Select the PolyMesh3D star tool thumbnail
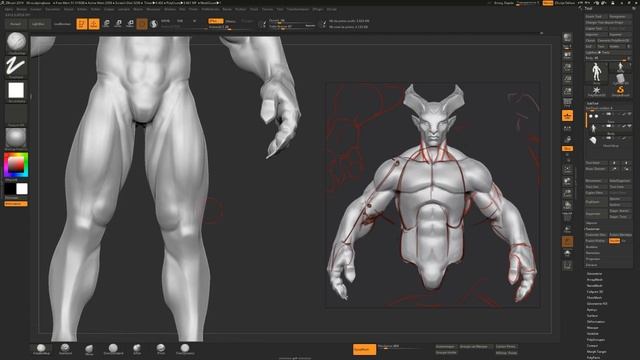Screen dimensions: 640x360 596,91
